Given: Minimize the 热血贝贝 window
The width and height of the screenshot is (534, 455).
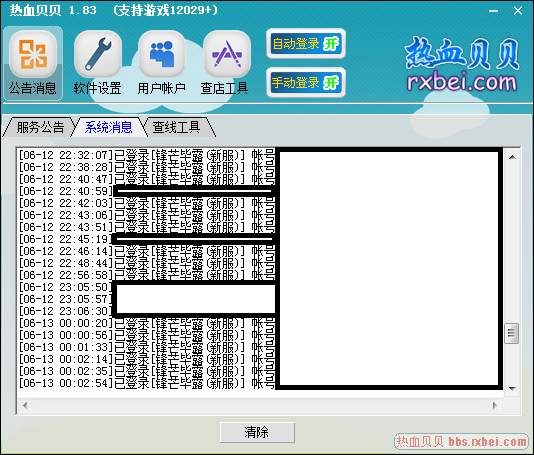Looking at the screenshot, I should pyautogui.click(x=493, y=11).
